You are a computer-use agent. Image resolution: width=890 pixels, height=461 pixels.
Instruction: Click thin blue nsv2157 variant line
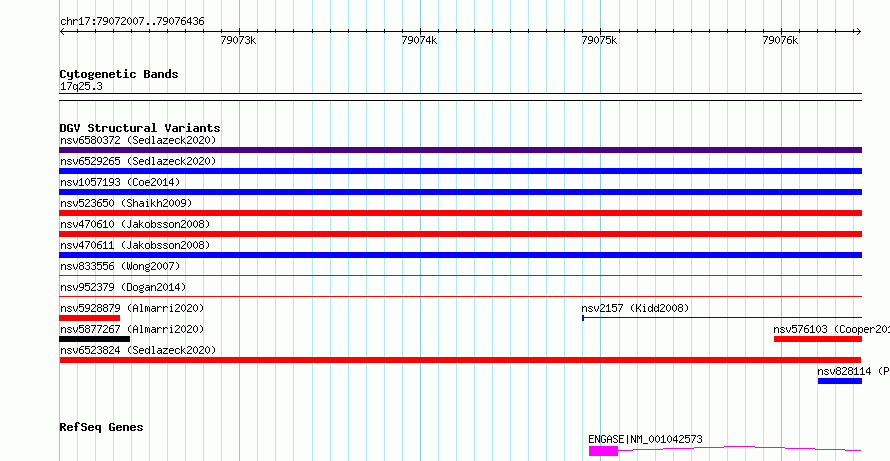click(722, 317)
